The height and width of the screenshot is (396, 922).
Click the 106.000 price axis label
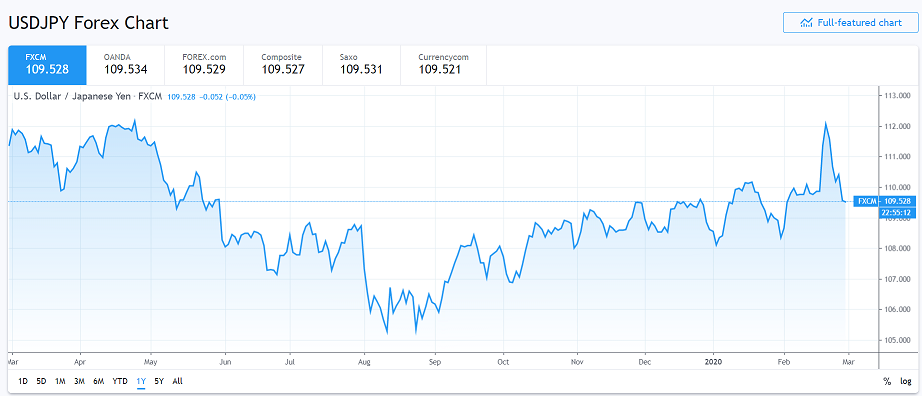(897, 310)
